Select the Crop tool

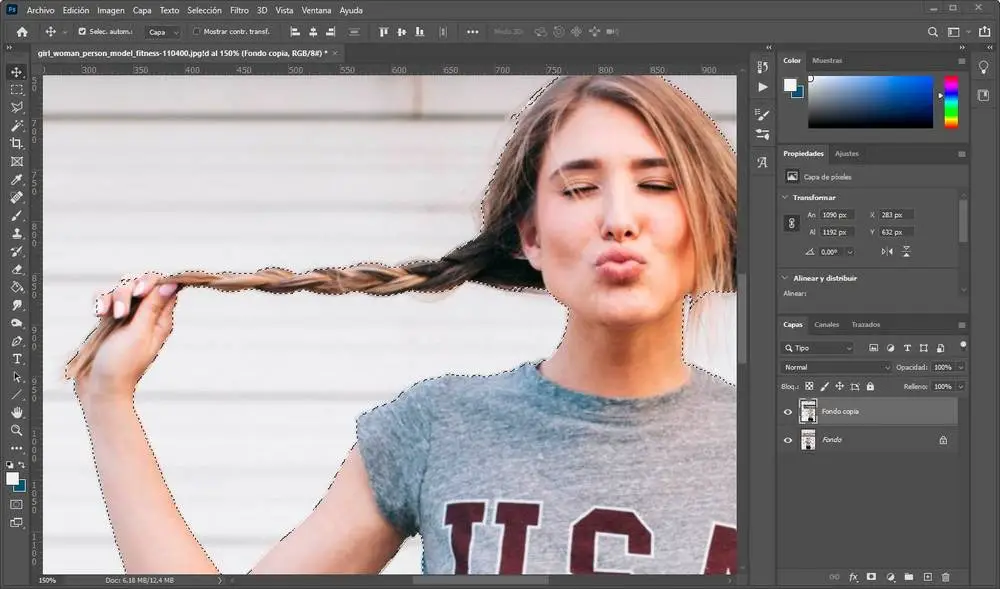pyautogui.click(x=17, y=143)
